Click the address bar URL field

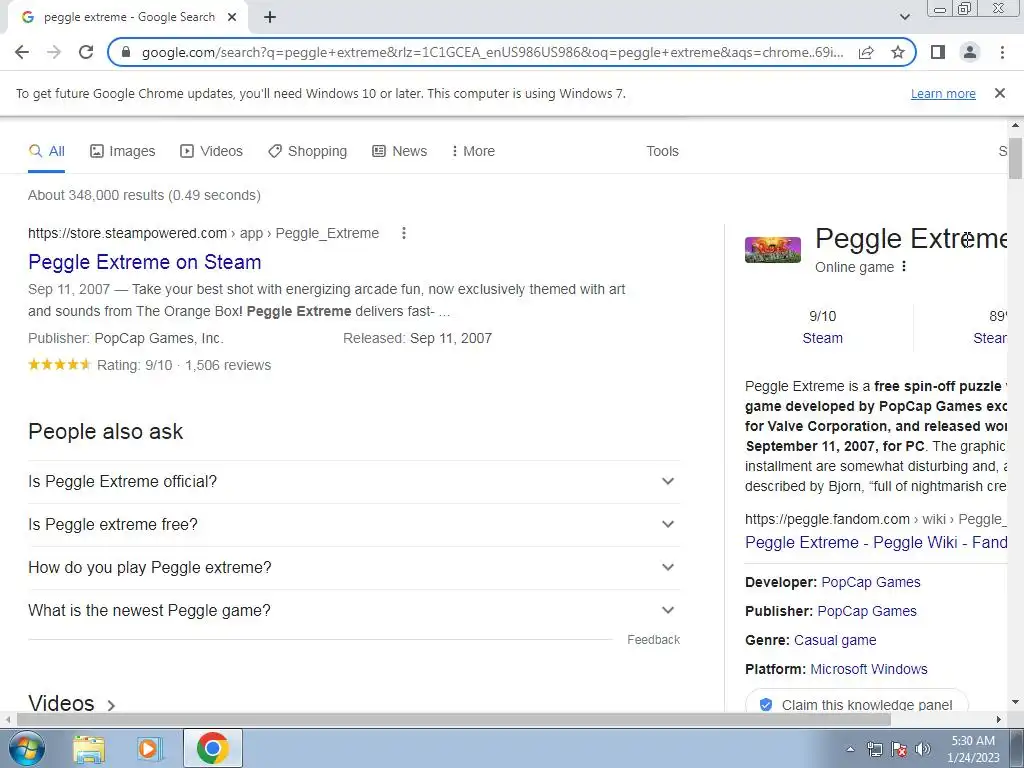coord(492,52)
